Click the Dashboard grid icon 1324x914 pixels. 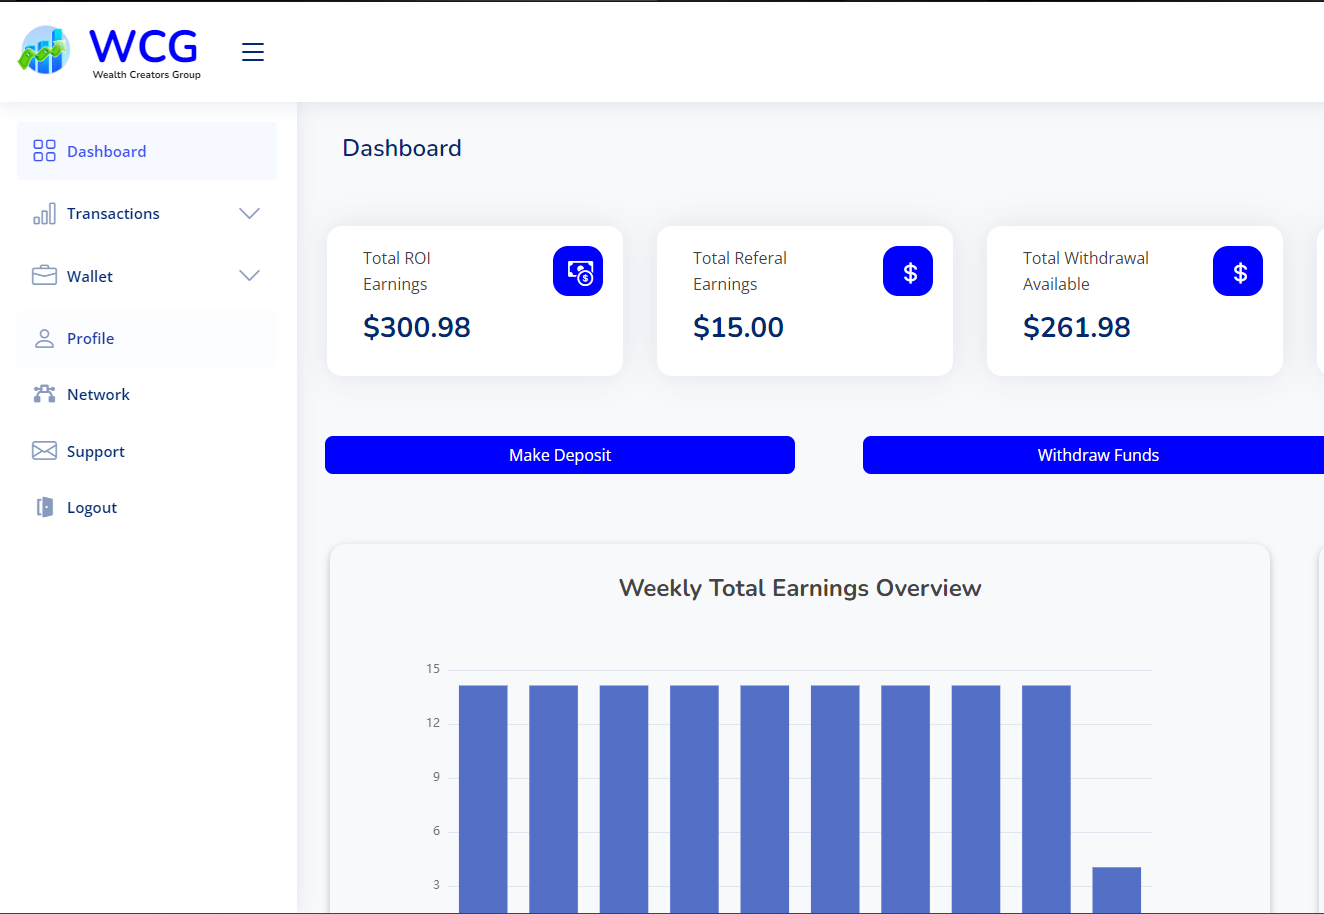[x=44, y=151]
